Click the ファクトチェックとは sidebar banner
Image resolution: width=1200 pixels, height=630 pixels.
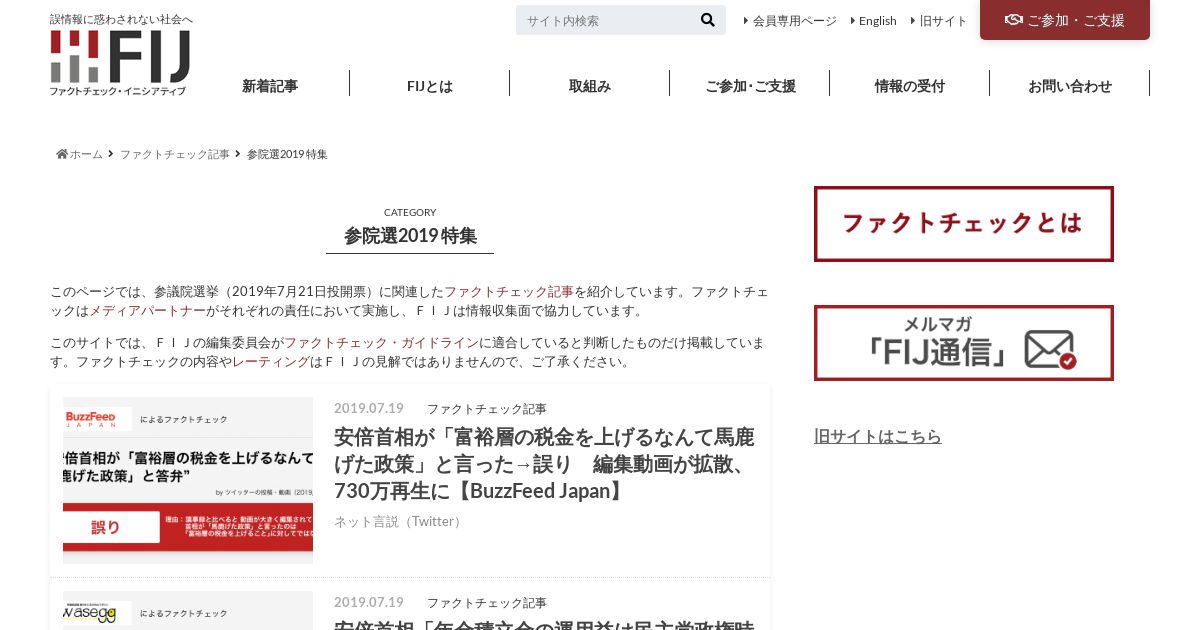coord(964,224)
